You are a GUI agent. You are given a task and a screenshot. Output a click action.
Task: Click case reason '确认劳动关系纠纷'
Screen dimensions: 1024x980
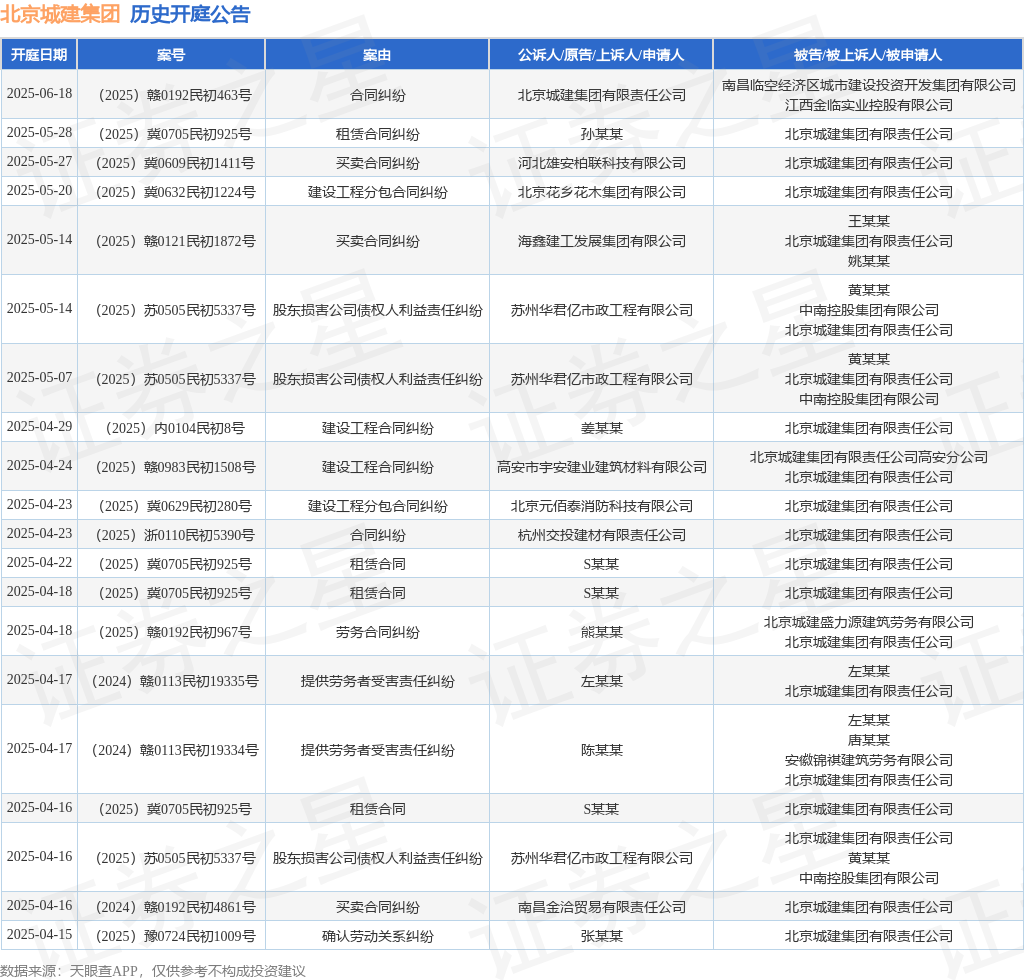[377, 936]
